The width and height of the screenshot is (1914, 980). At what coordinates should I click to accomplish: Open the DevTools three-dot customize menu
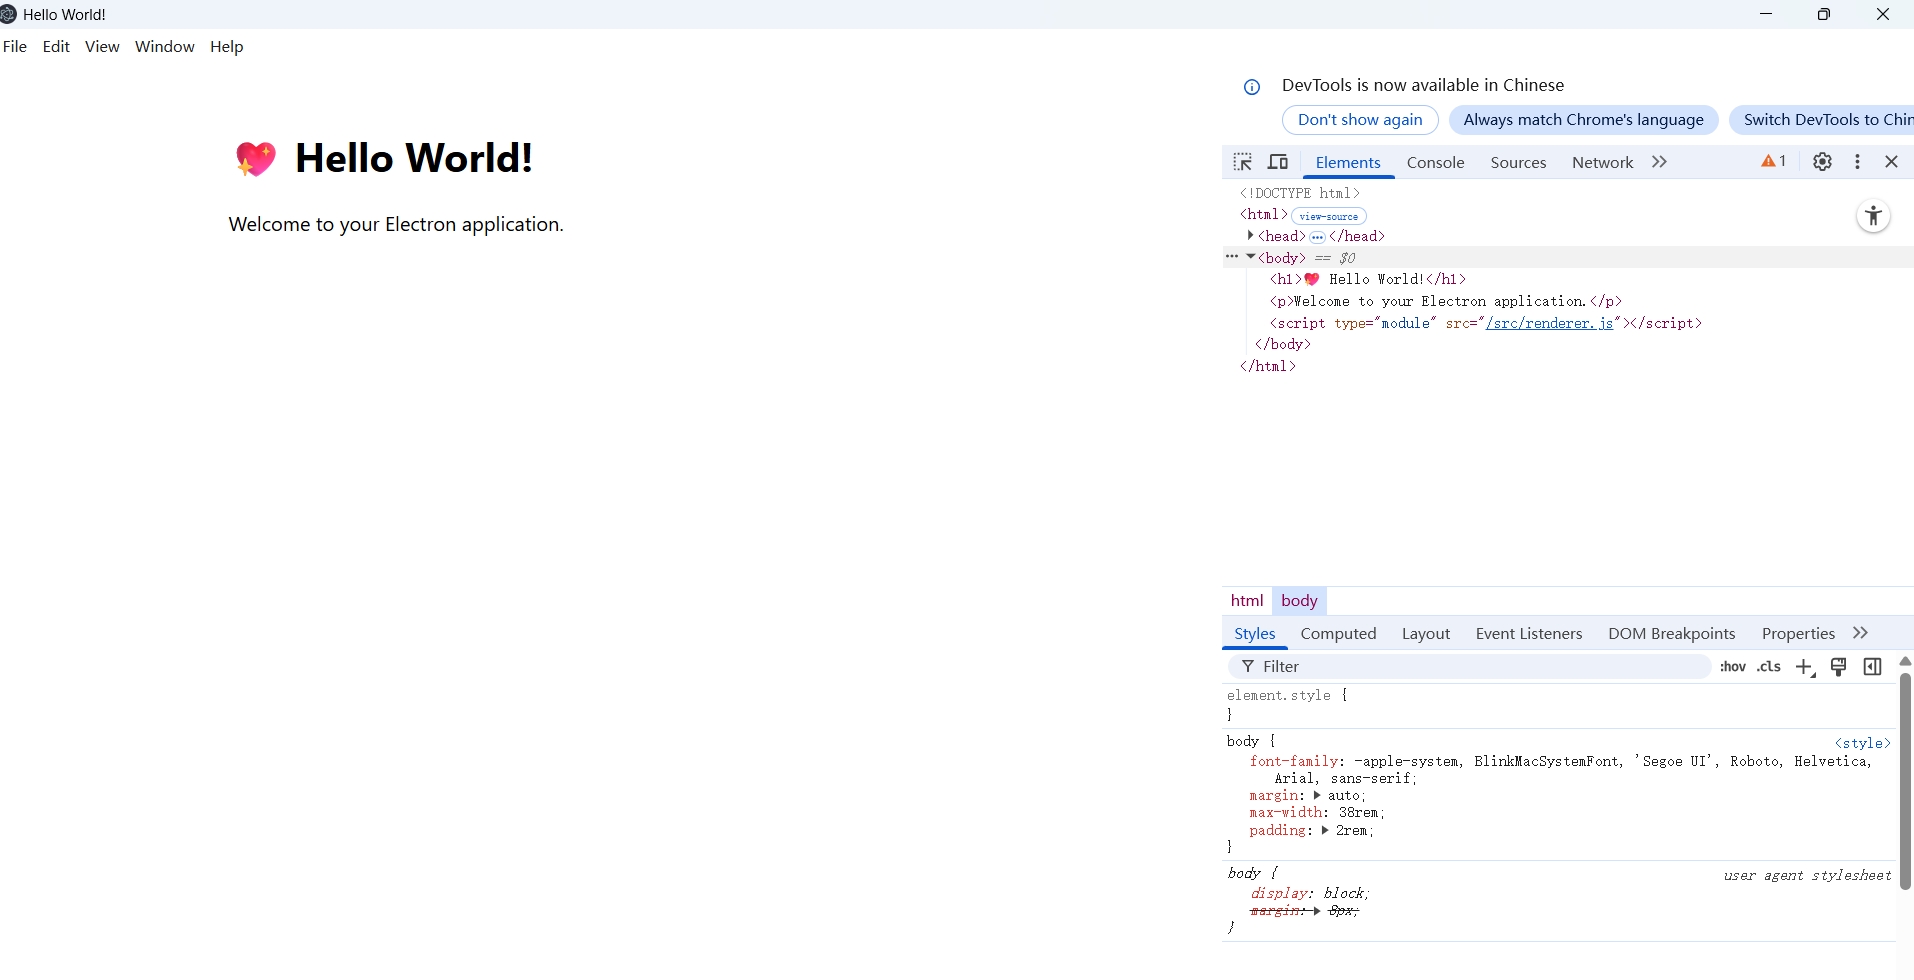tap(1857, 162)
